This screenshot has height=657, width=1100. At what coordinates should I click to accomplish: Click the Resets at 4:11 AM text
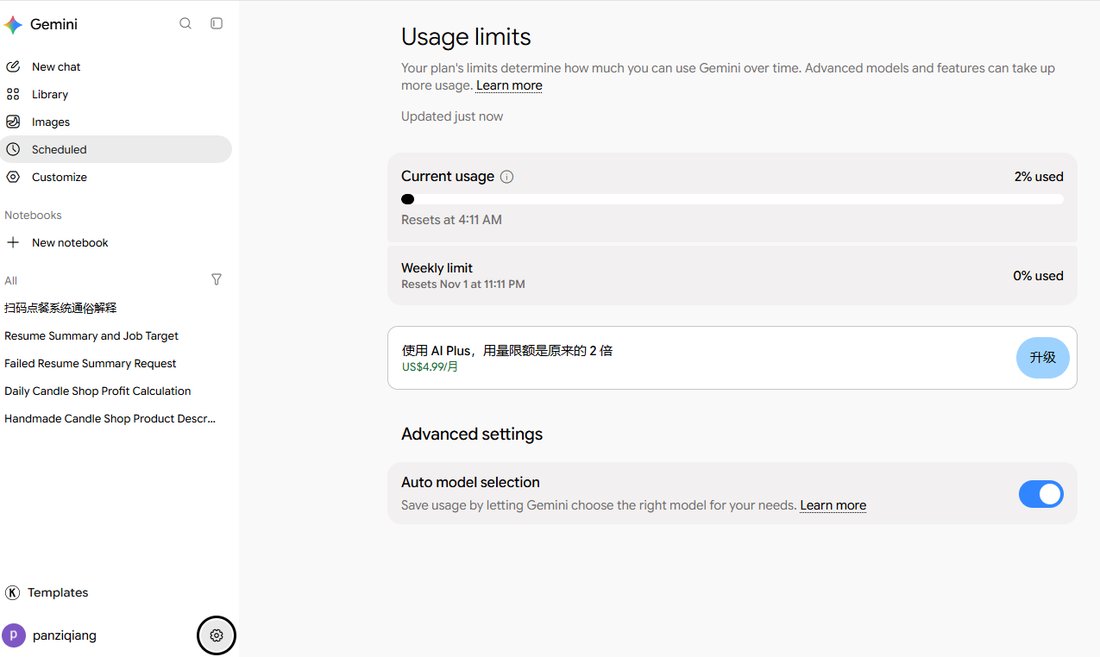pos(451,219)
